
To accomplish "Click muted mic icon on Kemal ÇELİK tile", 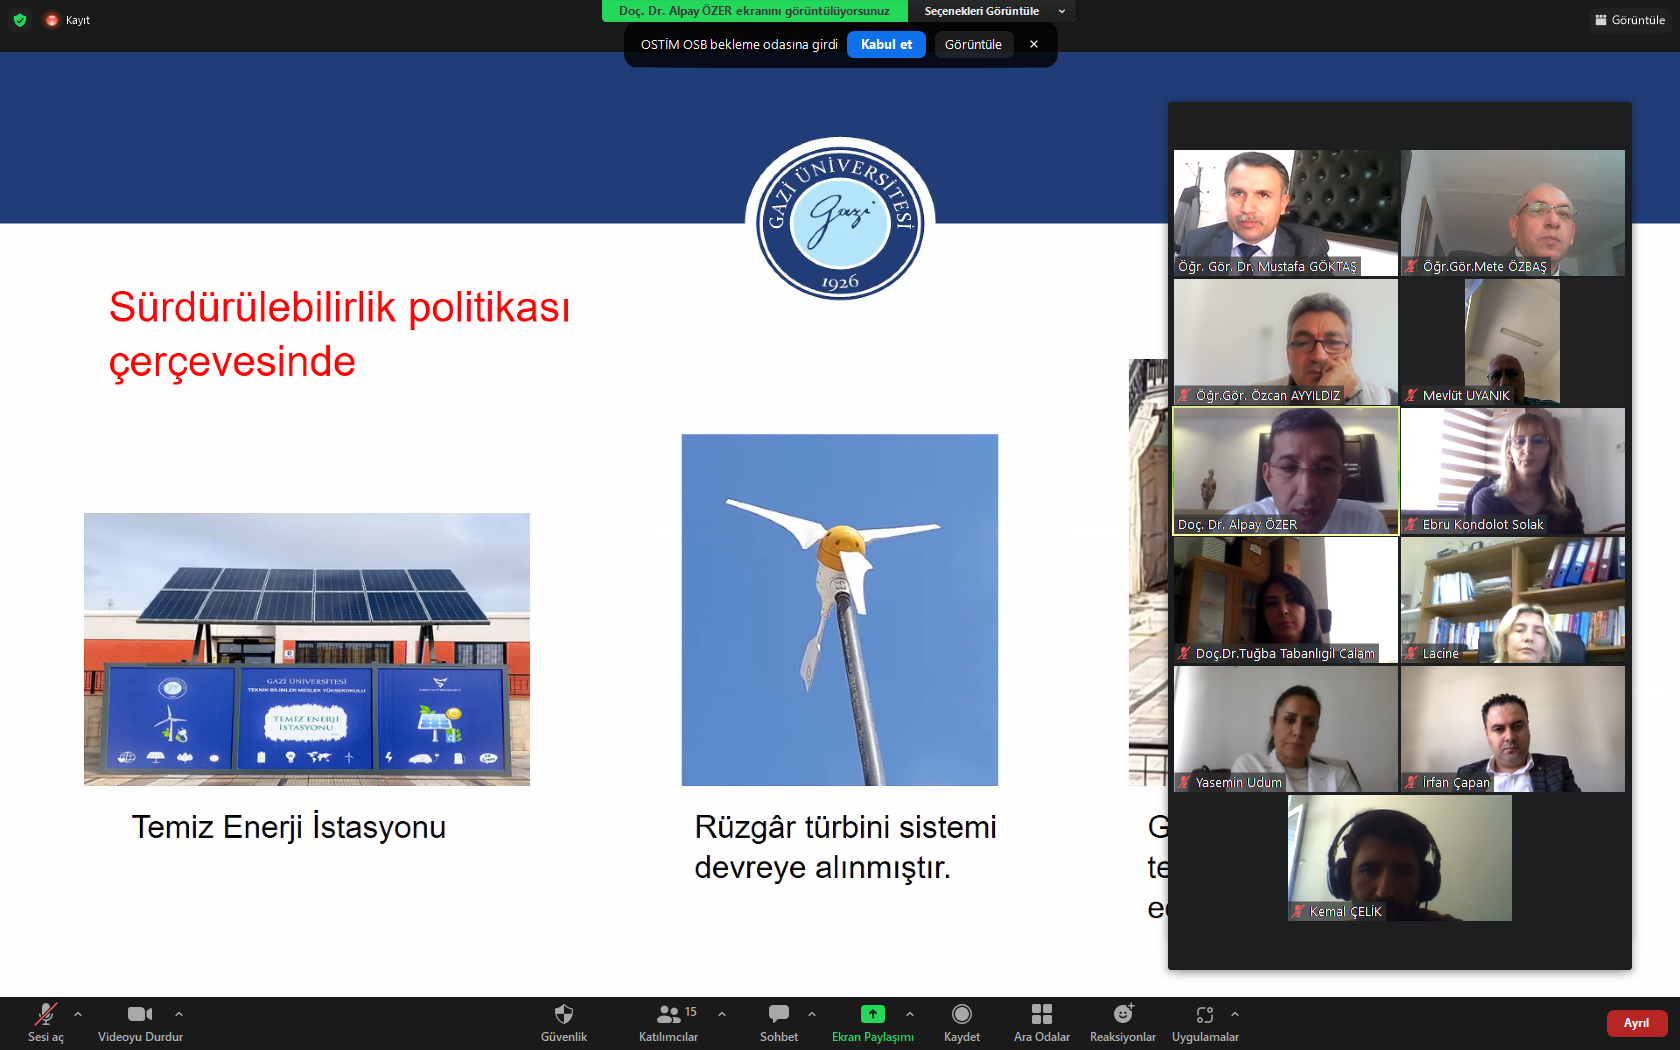I will click(x=1298, y=911).
